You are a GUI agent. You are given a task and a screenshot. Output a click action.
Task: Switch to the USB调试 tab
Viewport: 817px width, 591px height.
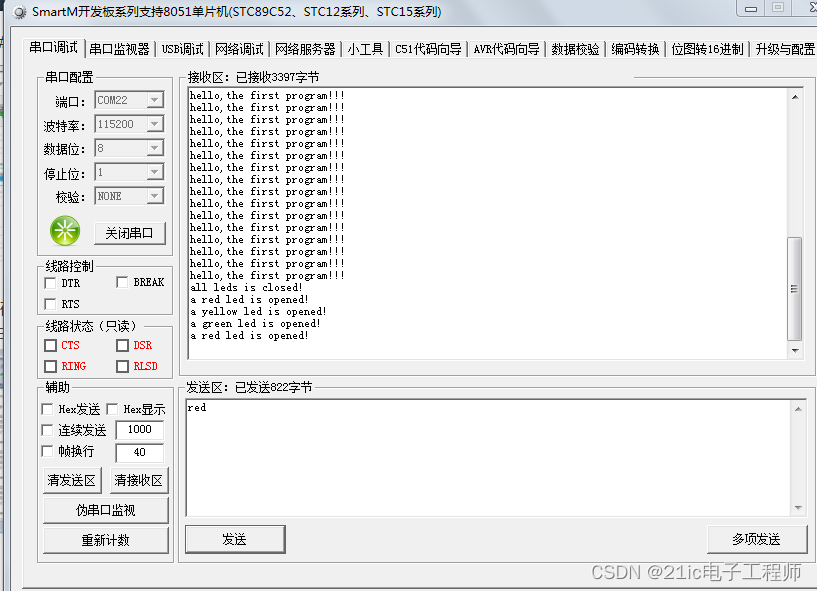click(x=182, y=50)
